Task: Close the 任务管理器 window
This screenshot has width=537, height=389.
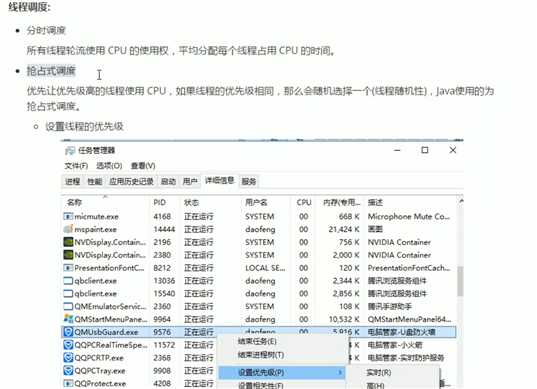Action: pyautogui.click(x=453, y=150)
